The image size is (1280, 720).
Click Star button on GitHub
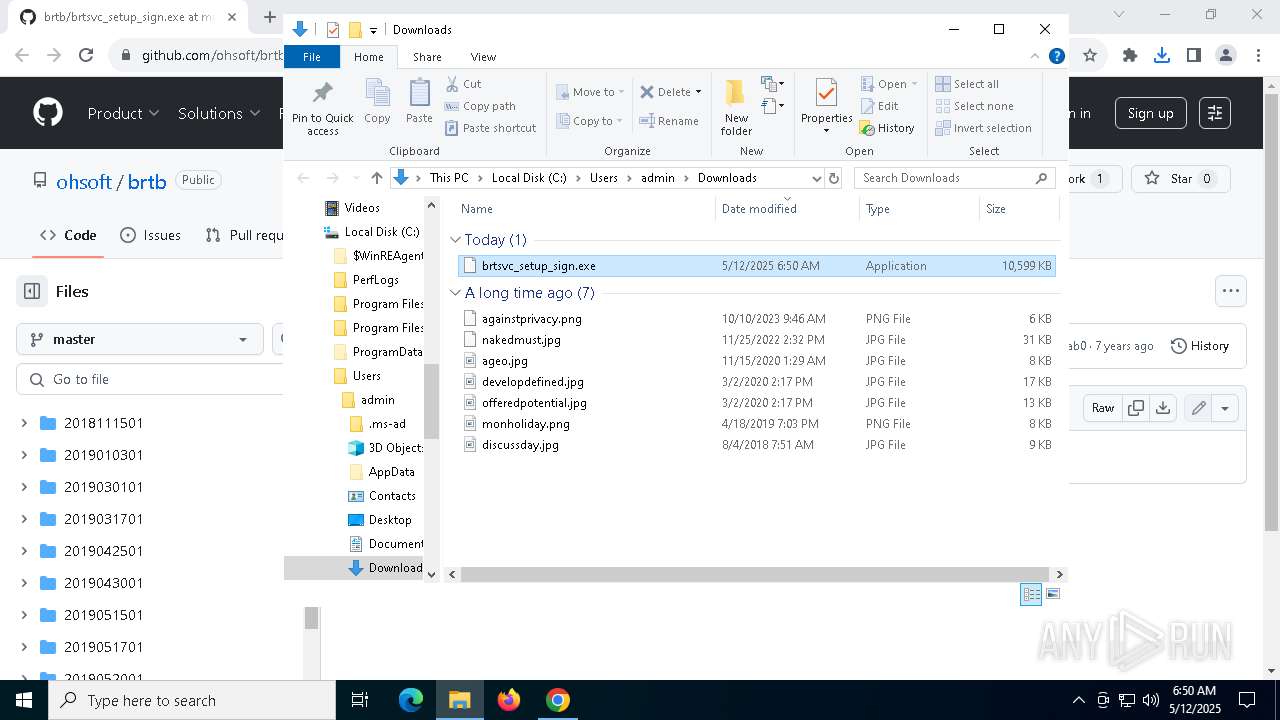[x=1179, y=179]
